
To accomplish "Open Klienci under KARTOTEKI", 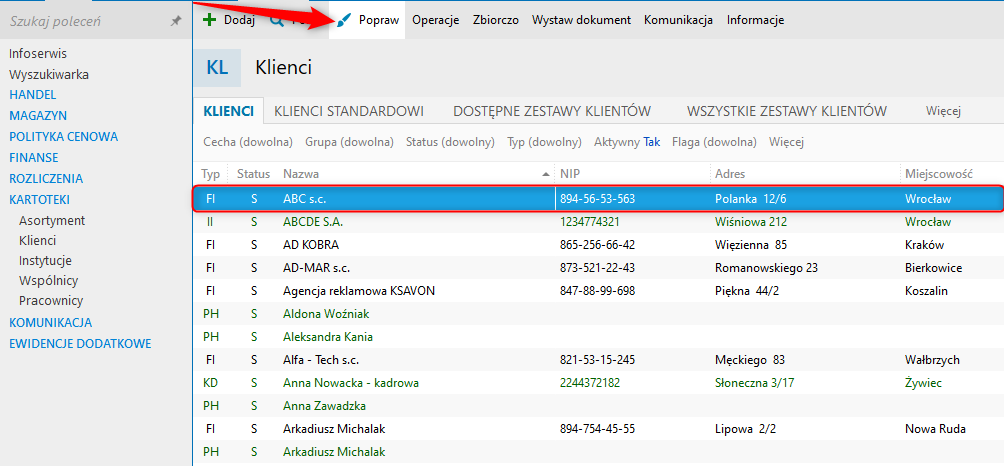I will [37, 241].
